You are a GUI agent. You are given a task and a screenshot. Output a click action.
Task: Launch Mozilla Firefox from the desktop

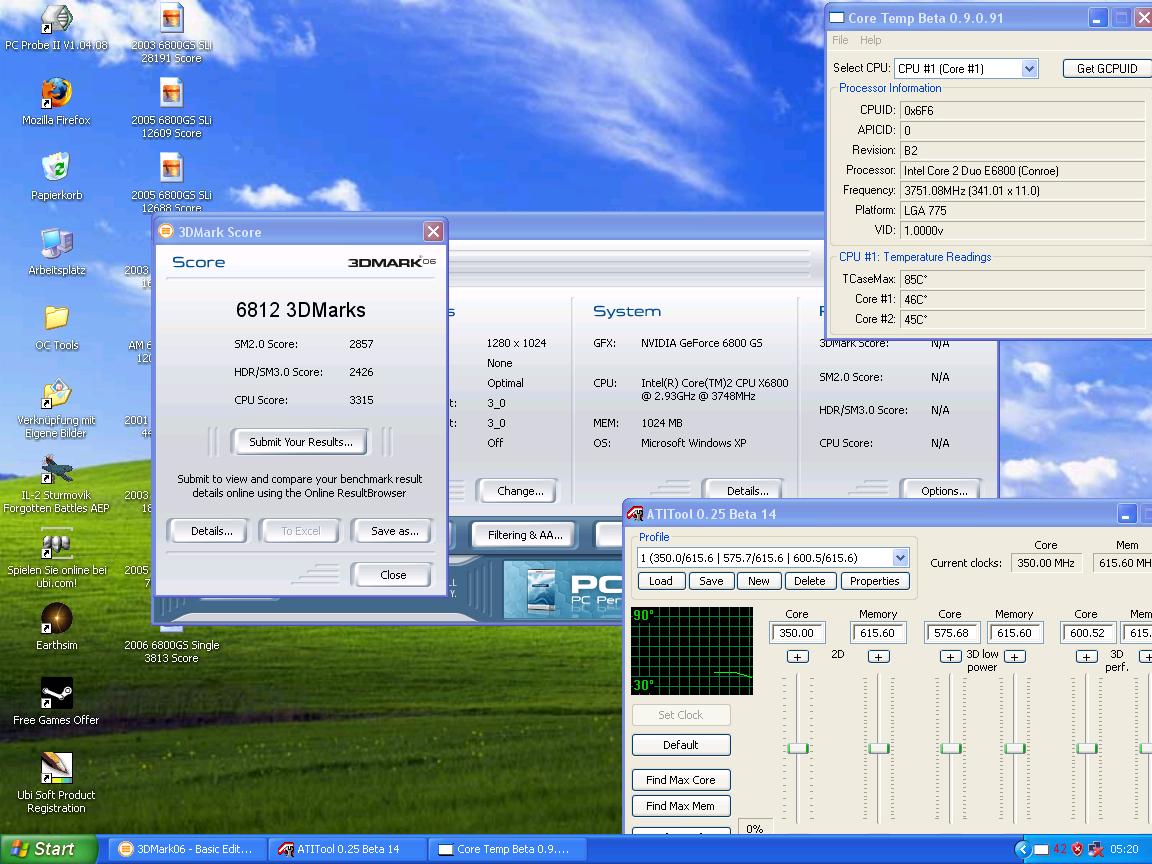pyautogui.click(x=56, y=101)
